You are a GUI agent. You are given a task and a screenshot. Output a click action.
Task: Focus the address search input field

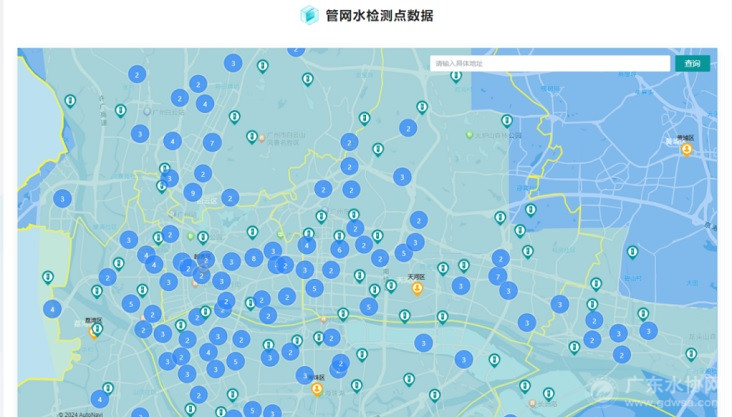click(x=550, y=63)
